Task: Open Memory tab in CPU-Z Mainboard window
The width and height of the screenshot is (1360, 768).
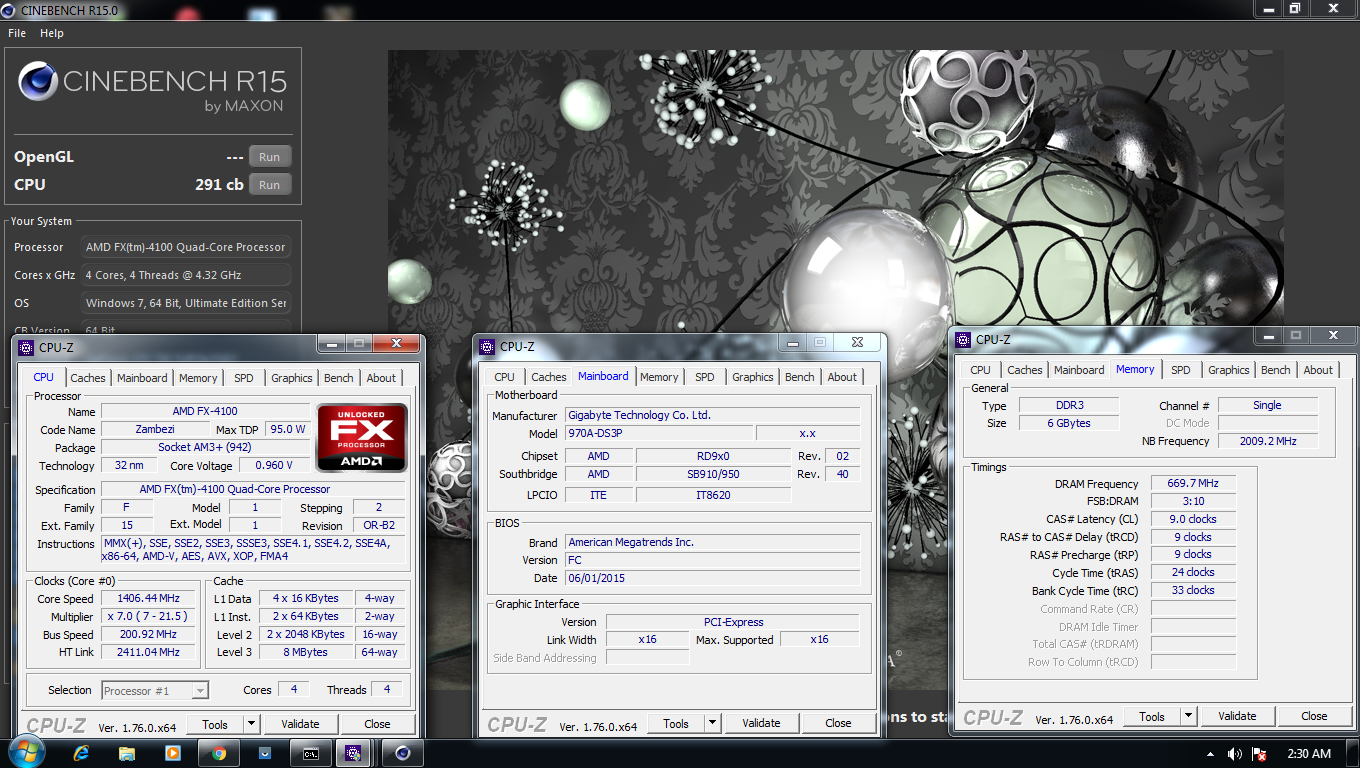Action: pyautogui.click(x=659, y=377)
